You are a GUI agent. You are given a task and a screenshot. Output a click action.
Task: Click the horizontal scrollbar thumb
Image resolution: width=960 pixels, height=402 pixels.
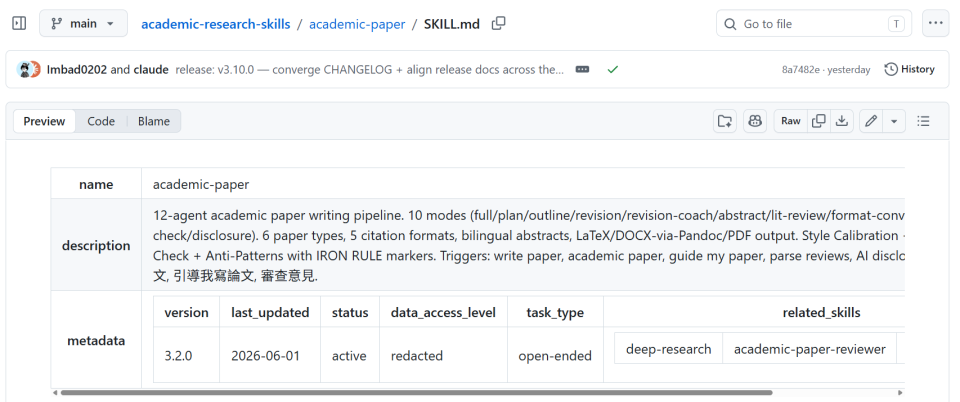pos(416,392)
